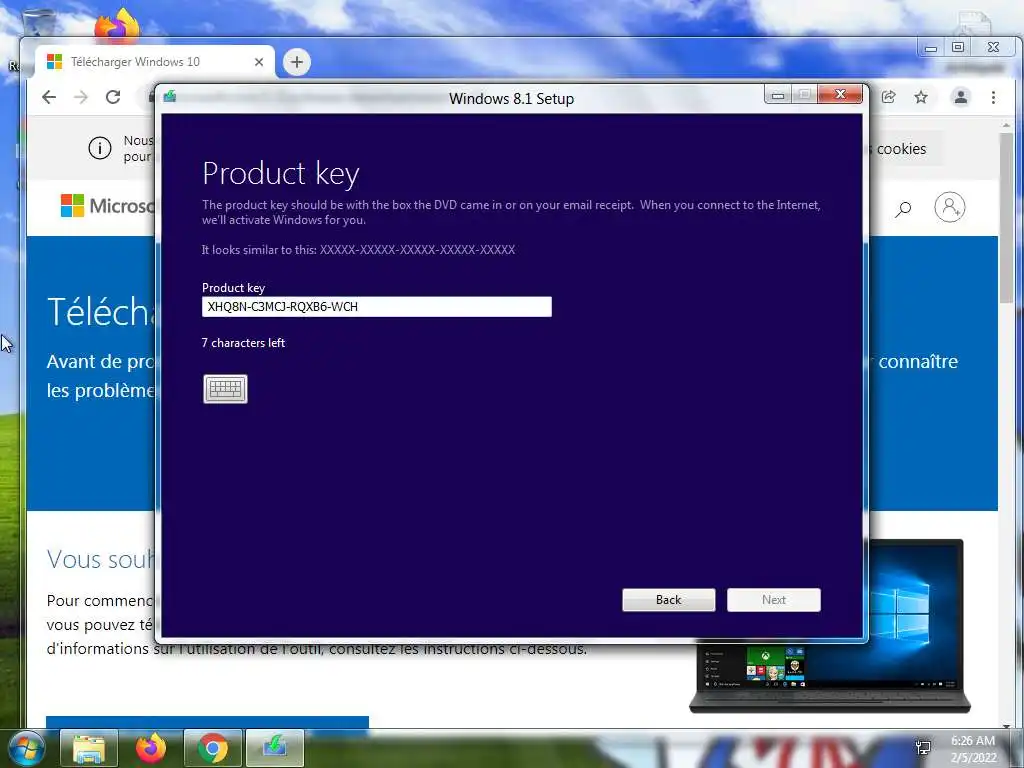Image resolution: width=1024 pixels, height=768 pixels.
Task: Go forward in the Chrome browser
Action: [81, 97]
